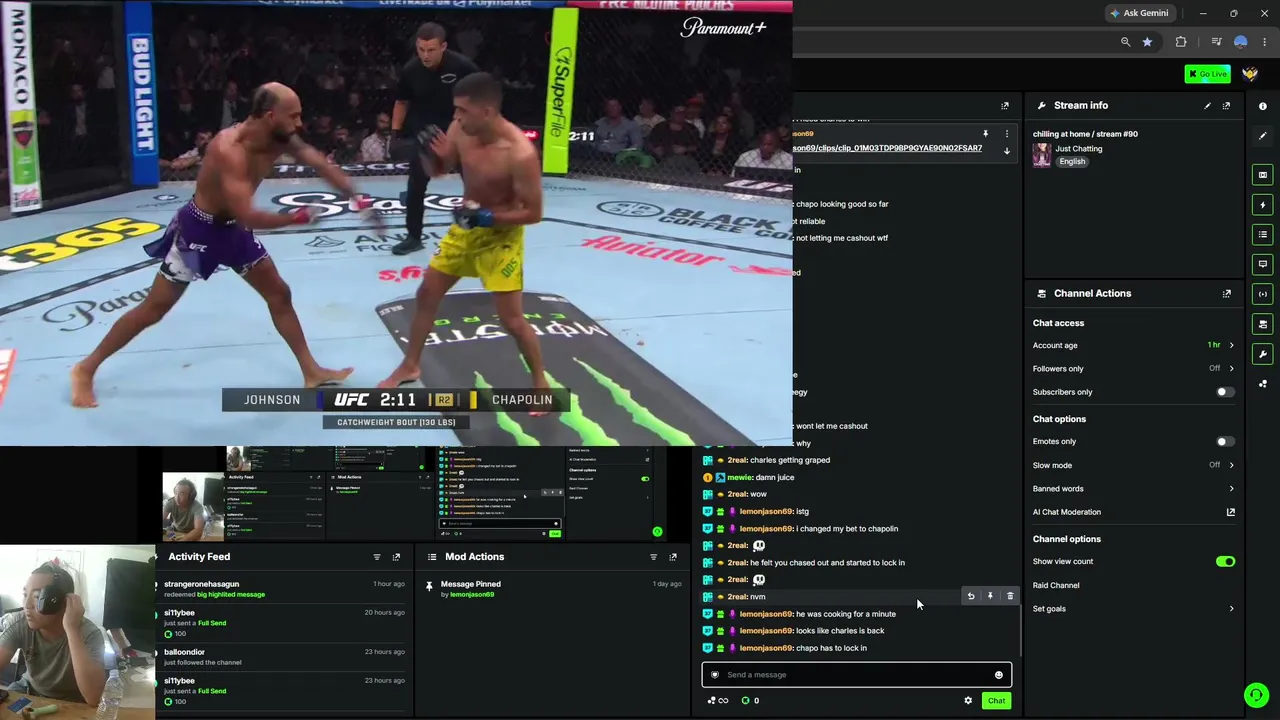Pop out the Mod Actions panel

672,557
